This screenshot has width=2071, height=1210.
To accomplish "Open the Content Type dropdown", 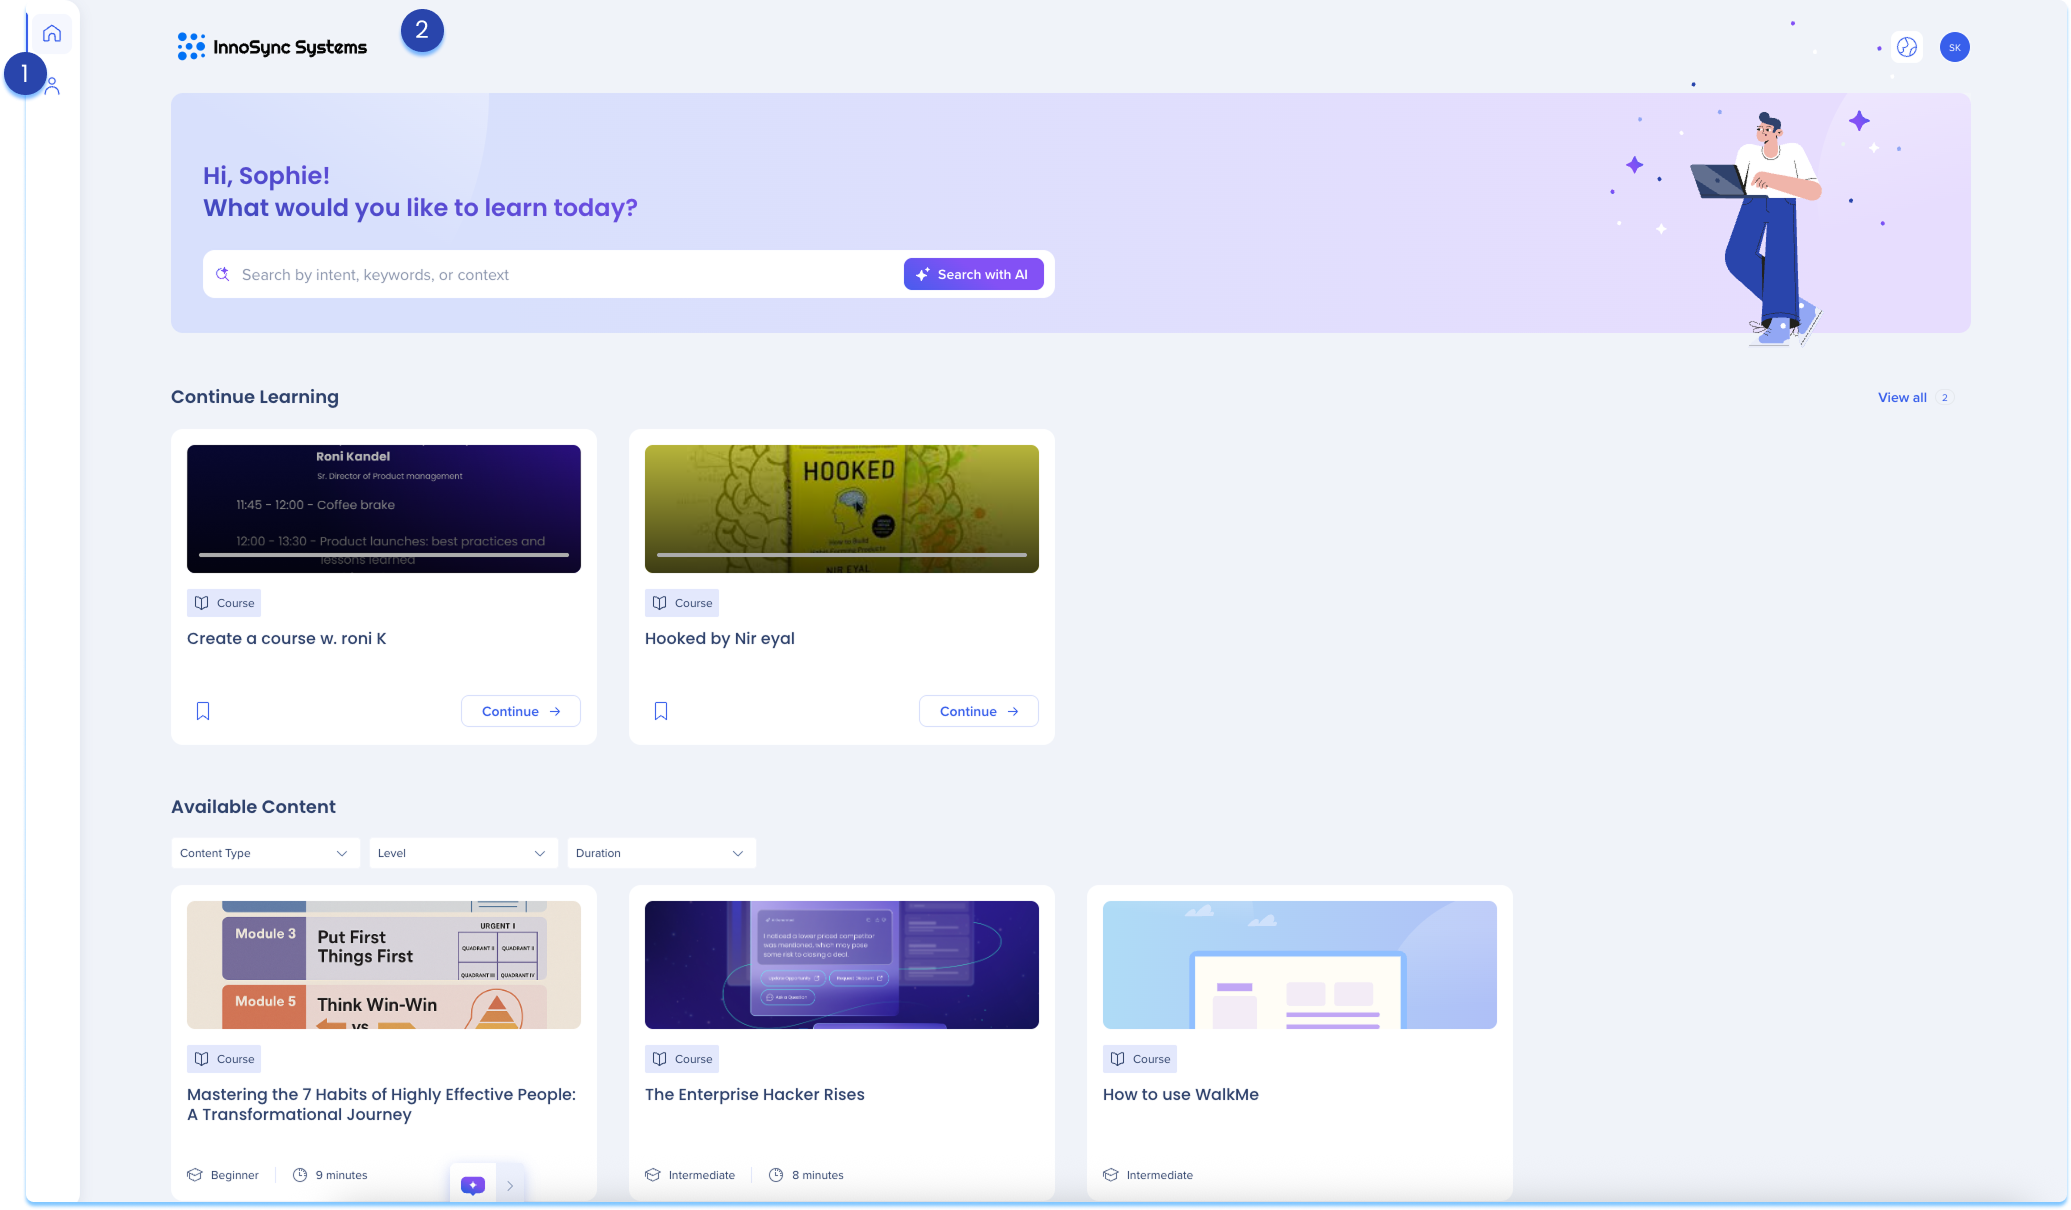I will pos(264,853).
